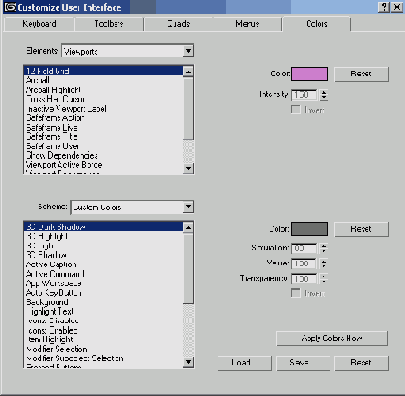Select the Arcball list item
The image size is (405, 396).
point(104,80)
